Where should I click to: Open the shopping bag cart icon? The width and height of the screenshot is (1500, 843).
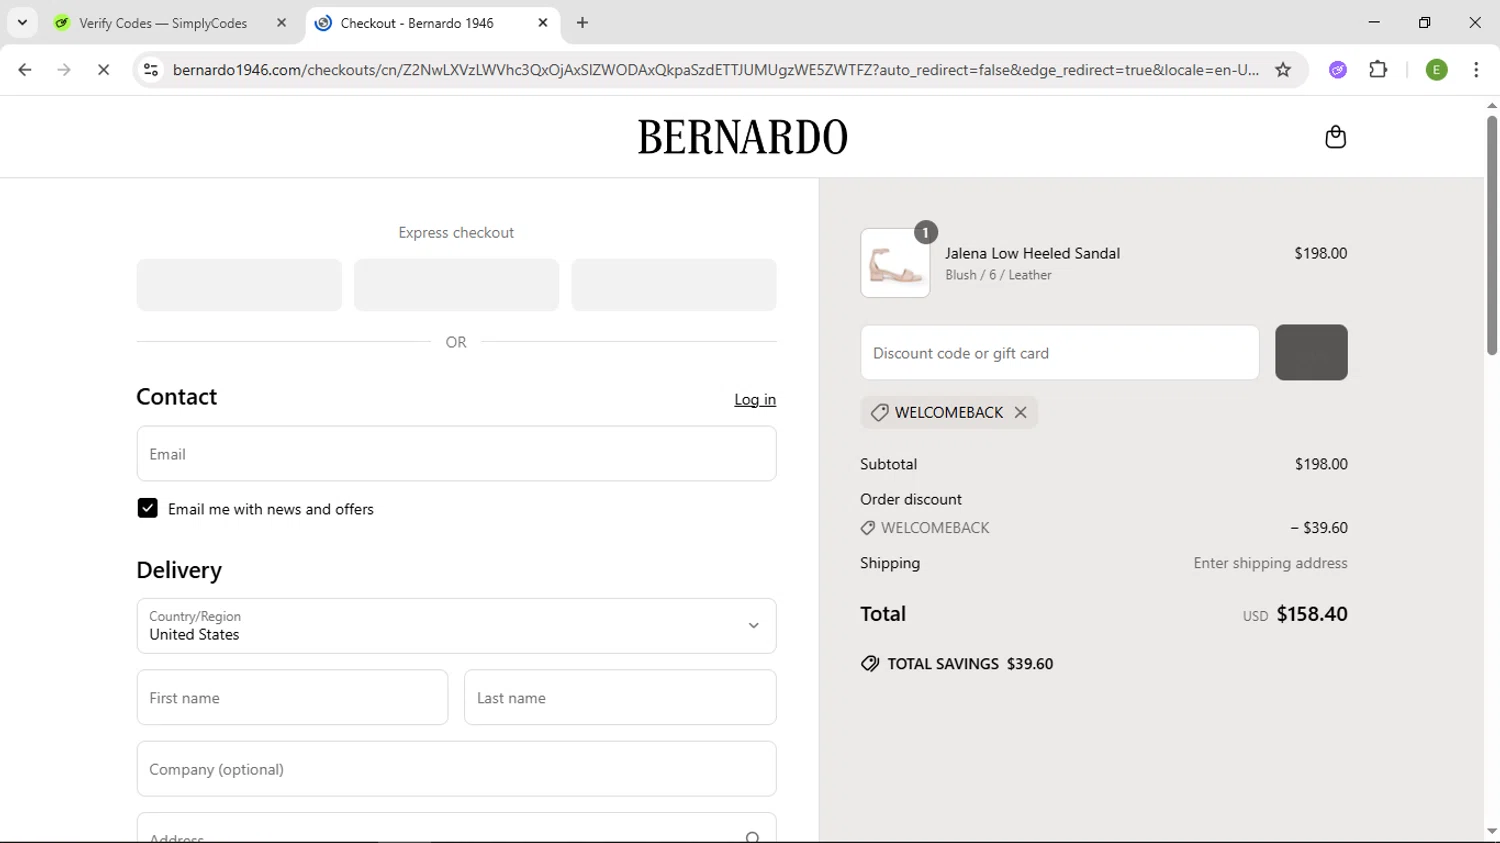coord(1335,137)
